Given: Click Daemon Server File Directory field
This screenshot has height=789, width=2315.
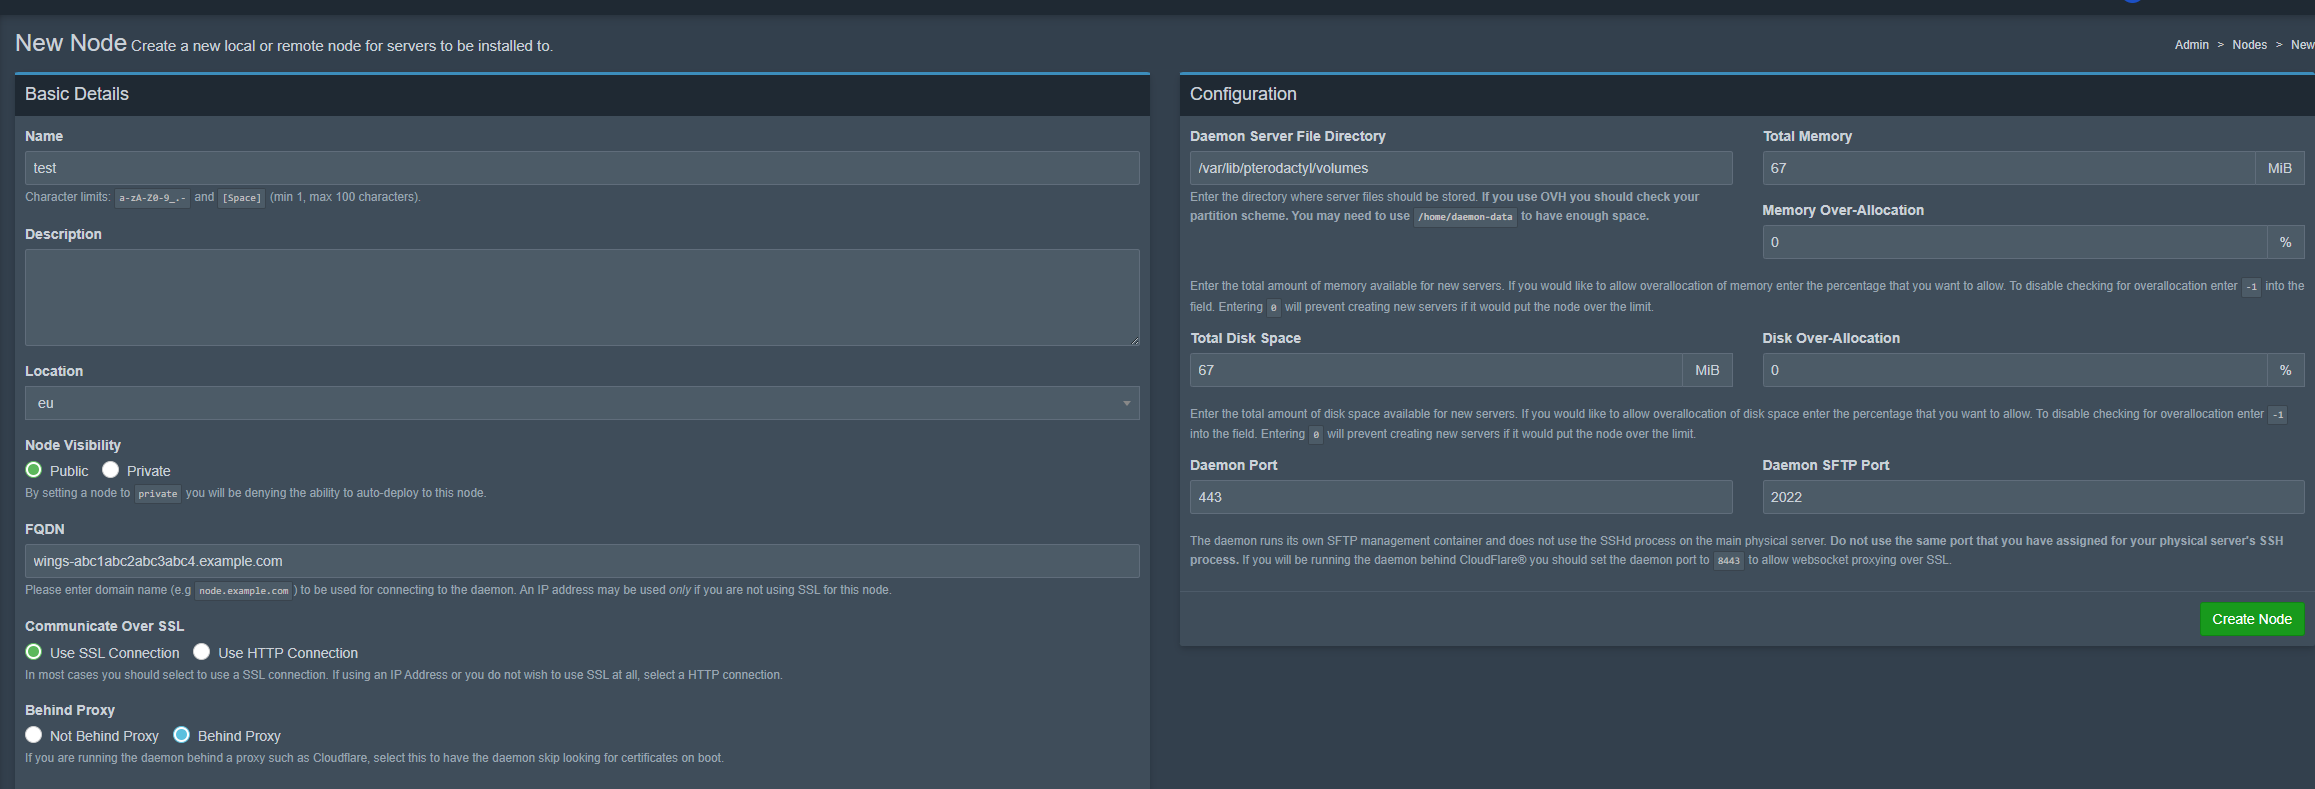Looking at the screenshot, I should (x=1460, y=168).
